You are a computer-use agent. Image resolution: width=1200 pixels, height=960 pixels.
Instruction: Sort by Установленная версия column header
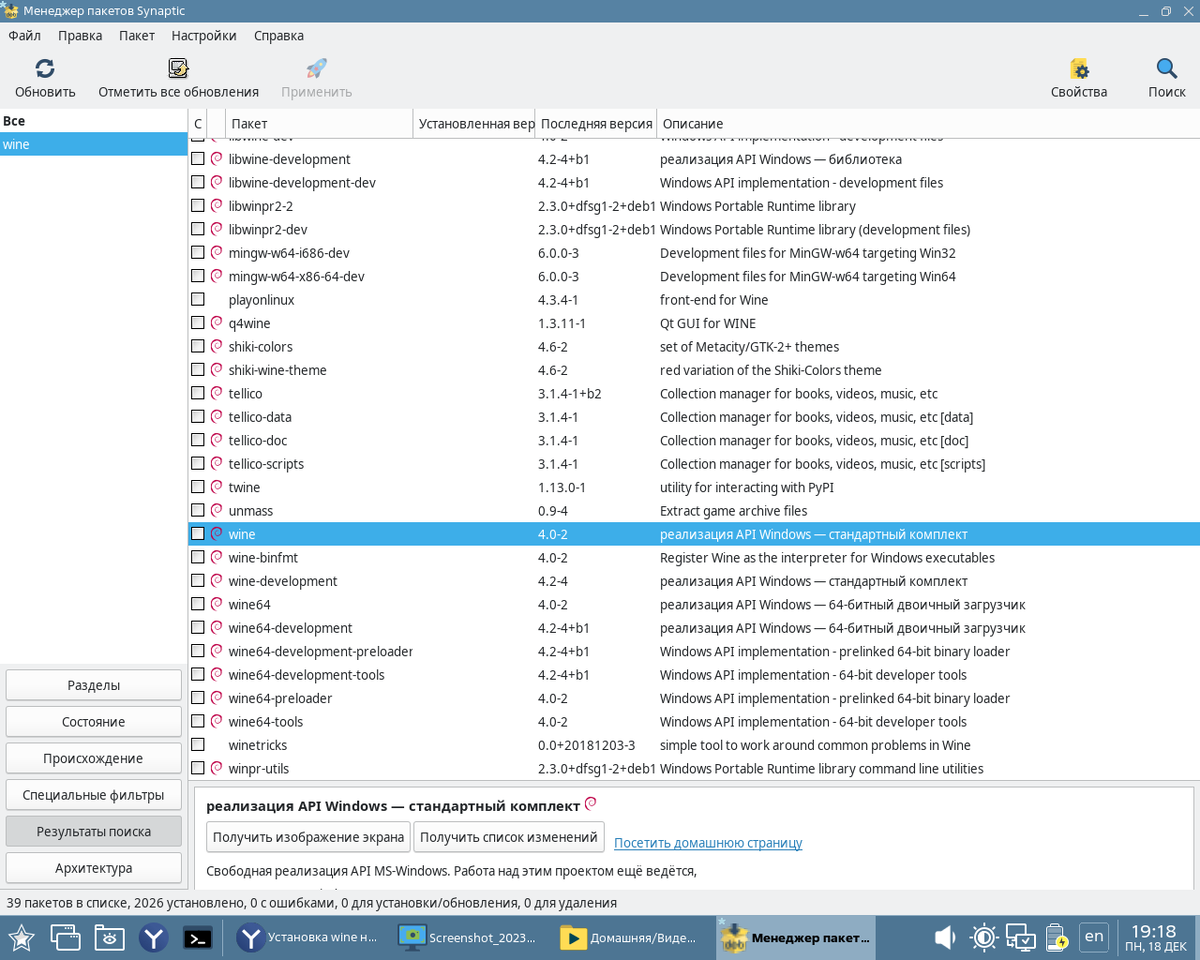[475, 124]
